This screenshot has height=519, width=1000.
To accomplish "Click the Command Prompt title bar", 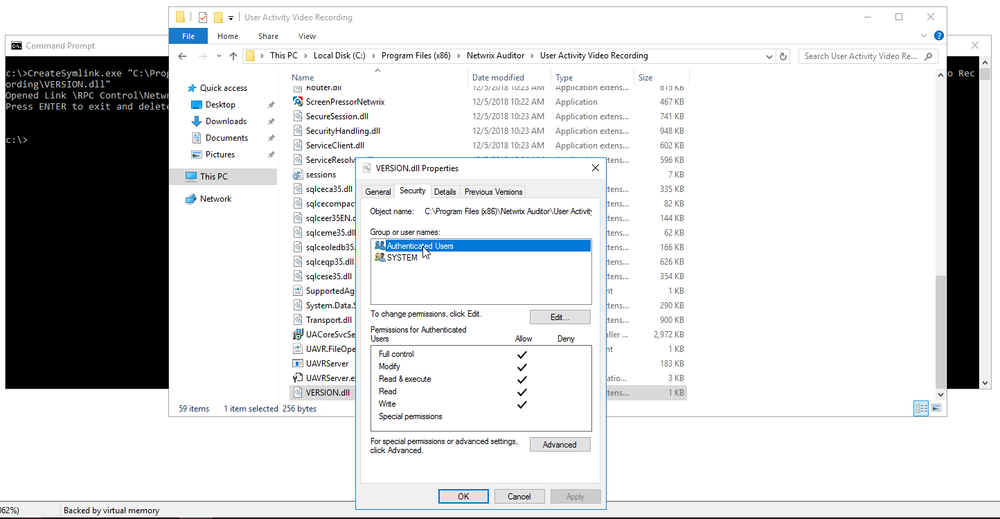I will pos(88,45).
